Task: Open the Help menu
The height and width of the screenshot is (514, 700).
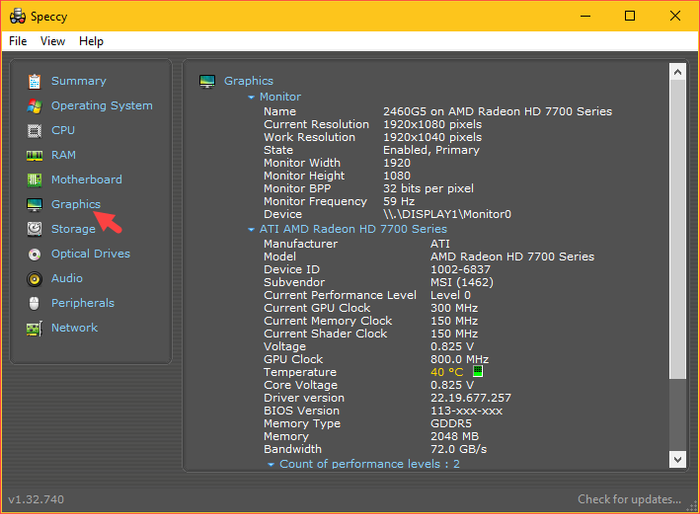Action: coord(91,41)
